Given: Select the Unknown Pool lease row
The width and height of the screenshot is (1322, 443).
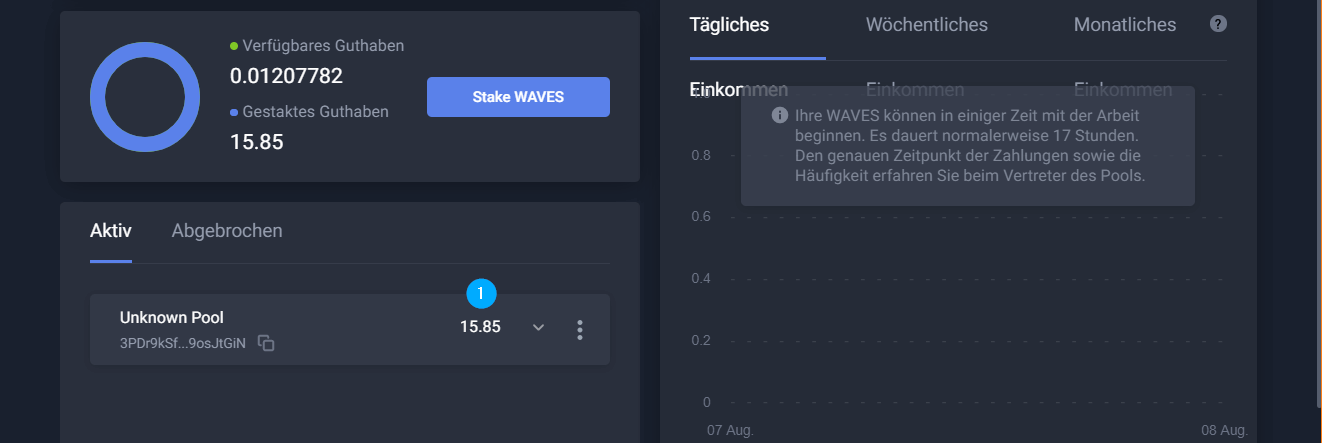Looking at the screenshot, I should click(x=350, y=329).
